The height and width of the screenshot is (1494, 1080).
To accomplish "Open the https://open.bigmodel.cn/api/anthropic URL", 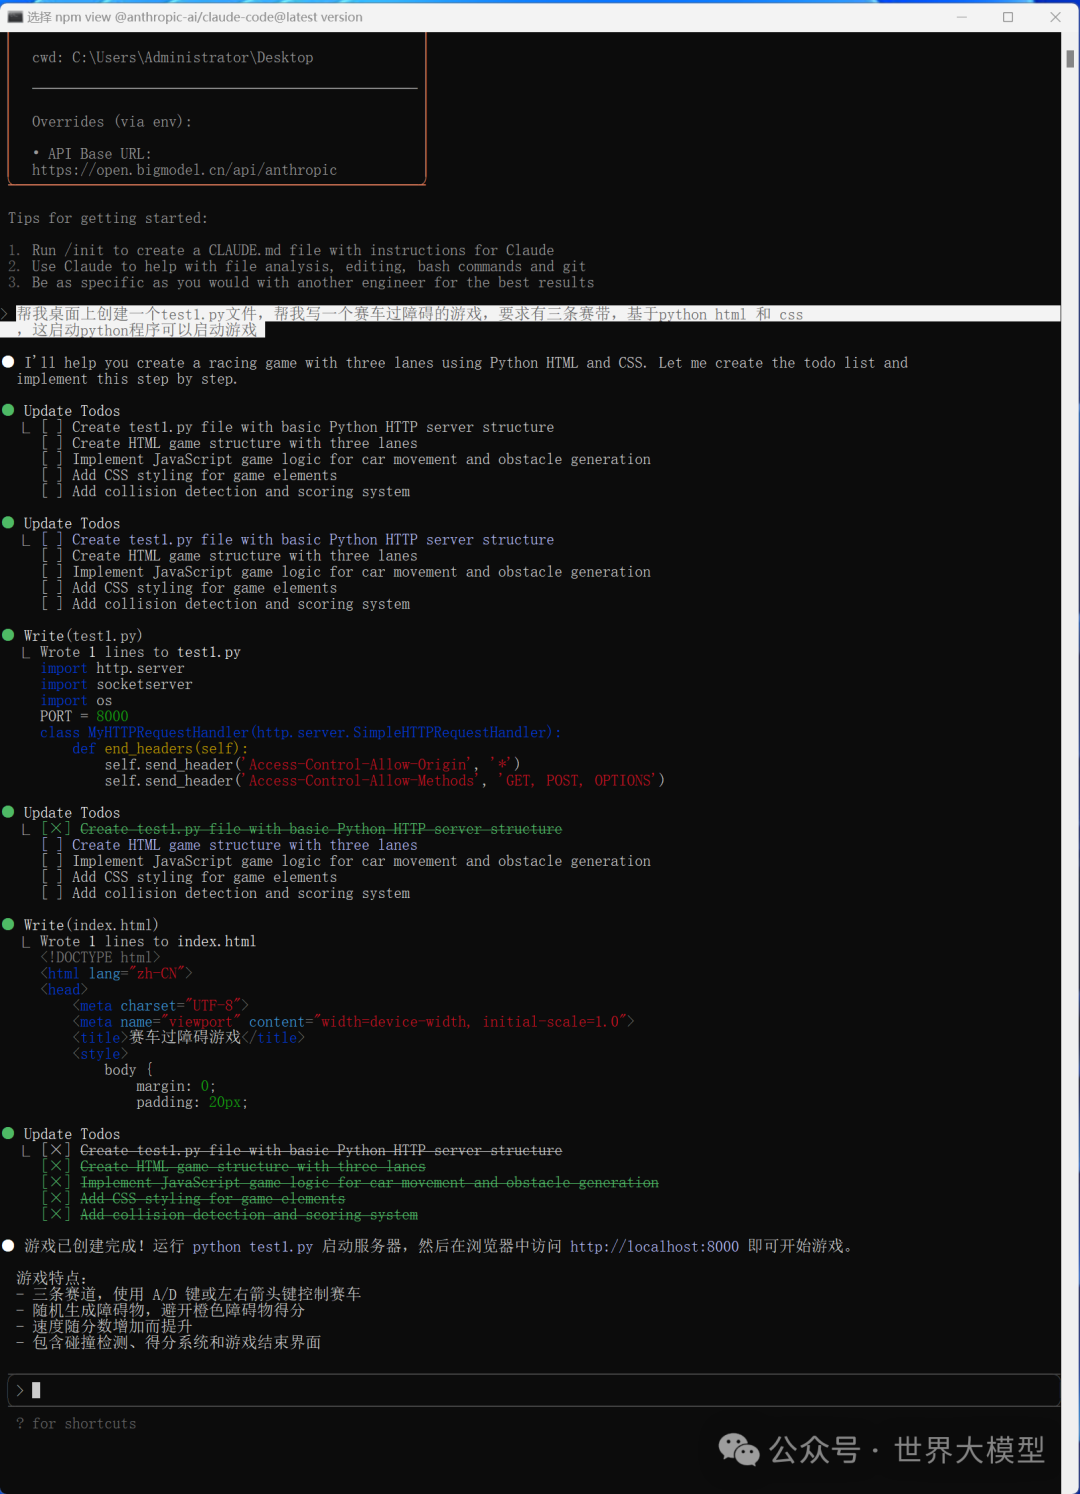I will (x=184, y=170).
